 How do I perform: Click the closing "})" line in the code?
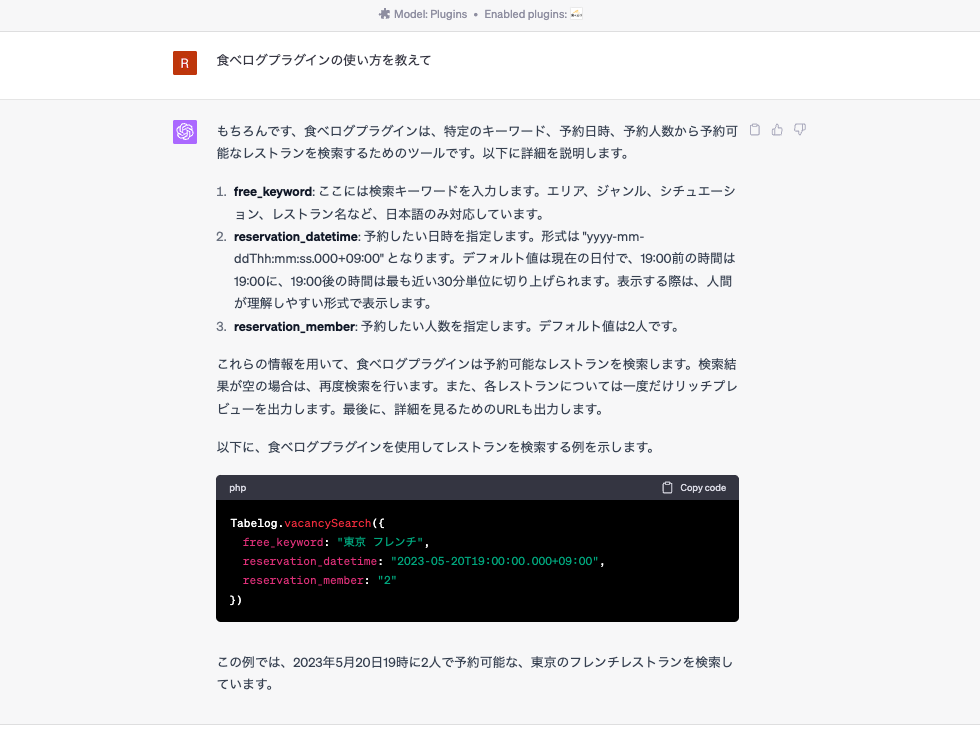pyautogui.click(x=236, y=600)
